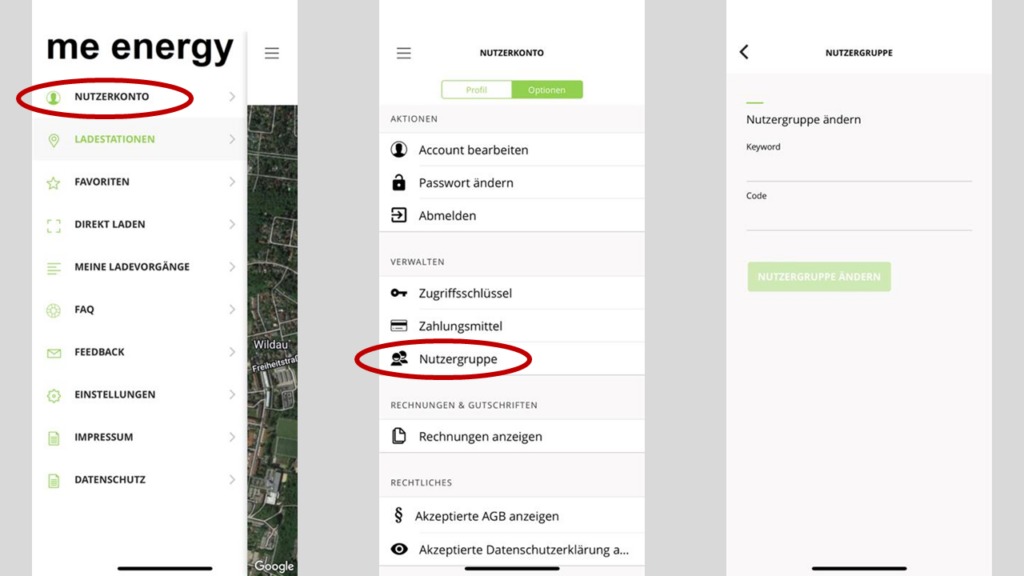Open the Nutzergruppe menu entry
The height and width of the screenshot is (576, 1024).
(x=458, y=359)
